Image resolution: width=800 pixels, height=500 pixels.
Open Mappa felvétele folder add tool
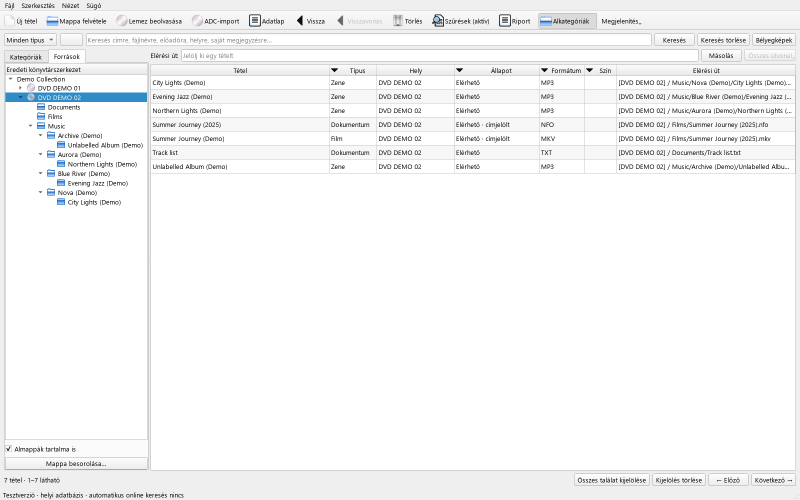(x=52, y=21)
